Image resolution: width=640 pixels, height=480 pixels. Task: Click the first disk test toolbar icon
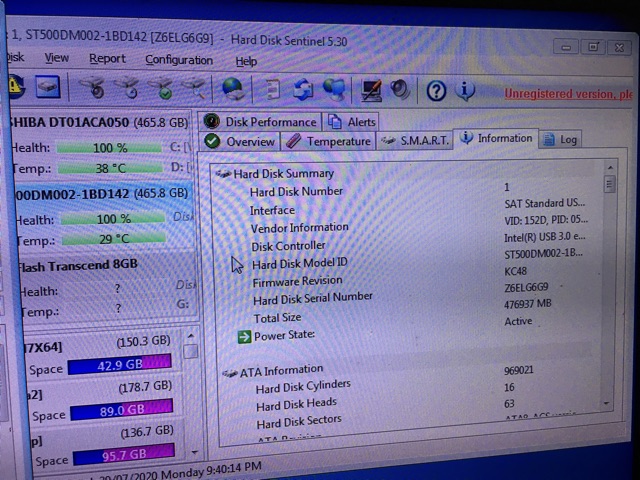point(93,87)
